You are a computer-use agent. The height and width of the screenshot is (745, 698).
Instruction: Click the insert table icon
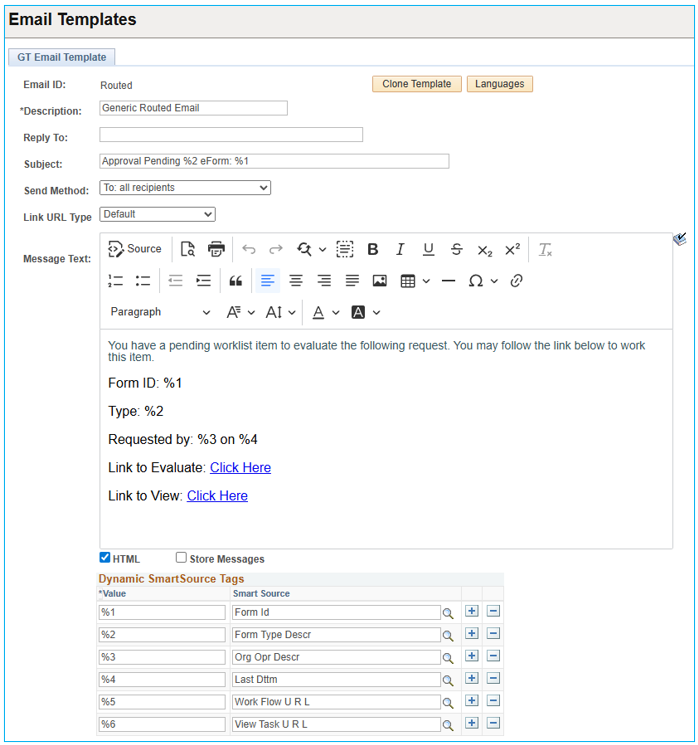click(x=408, y=281)
